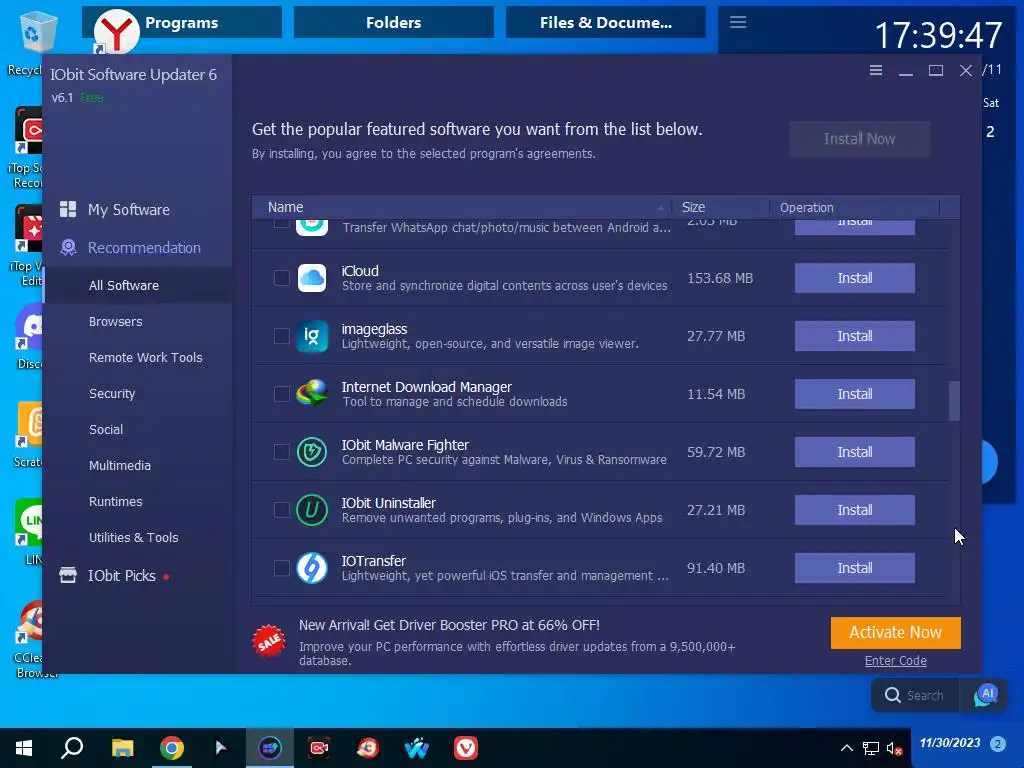Click the Recommendation badge icon
This screenshot has height=768, width=1024.
[68, 248]
